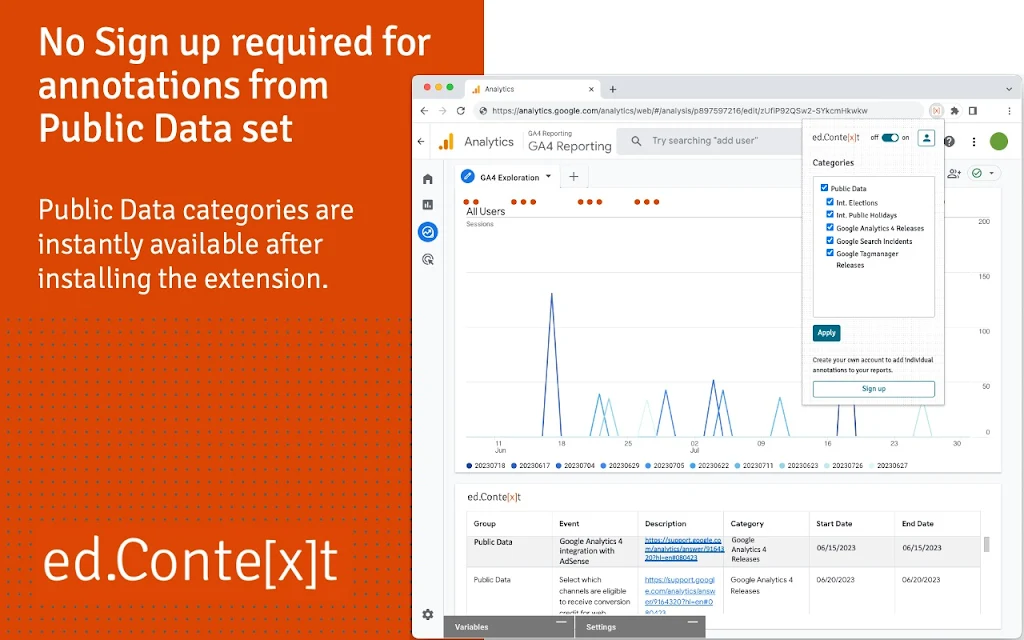
Task: Minimize the Variables panel
Action: pyautogui.click(x=561, y=622)
